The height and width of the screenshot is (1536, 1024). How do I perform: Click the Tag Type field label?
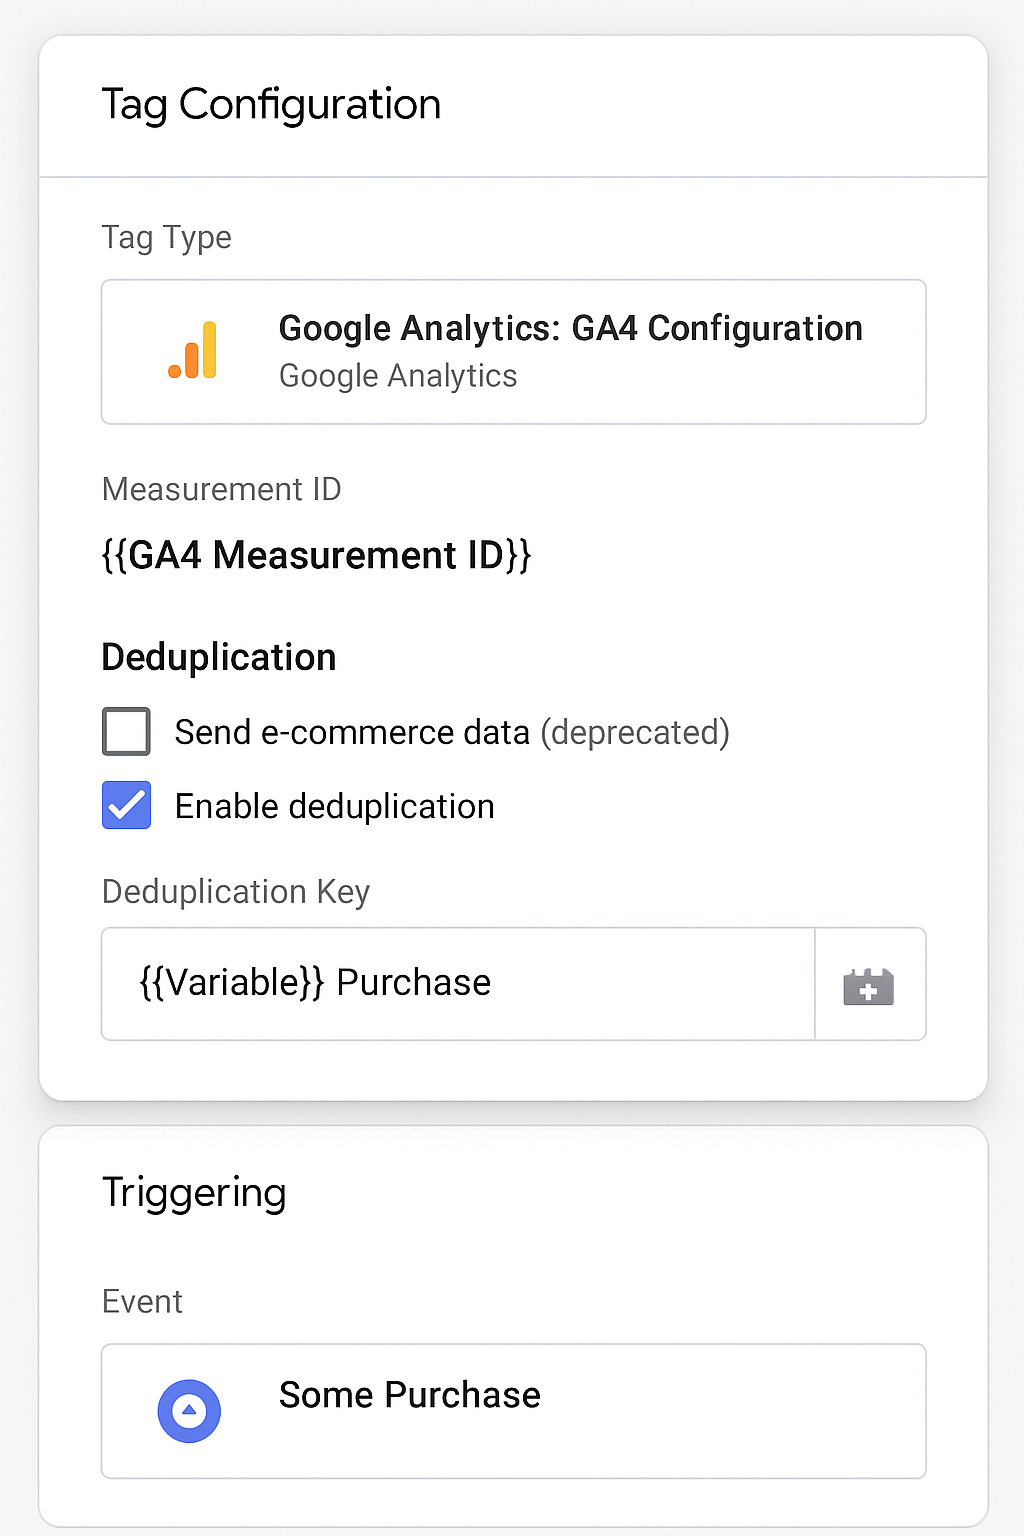point(167,238)
